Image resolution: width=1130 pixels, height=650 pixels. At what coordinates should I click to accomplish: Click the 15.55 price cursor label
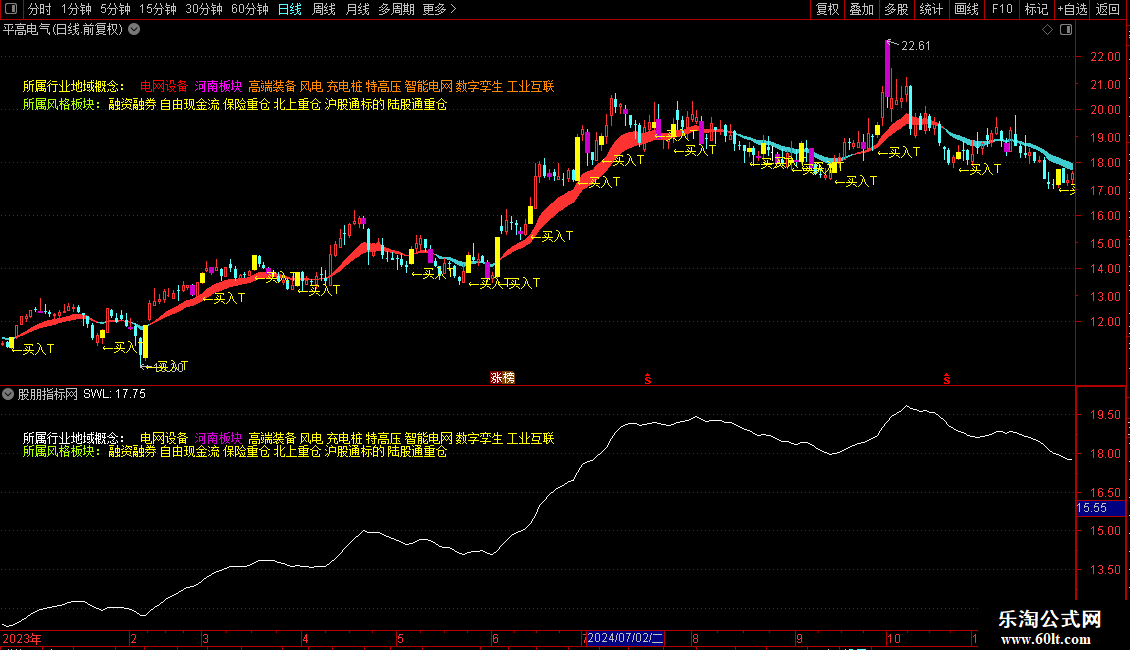click(1100, 508)
